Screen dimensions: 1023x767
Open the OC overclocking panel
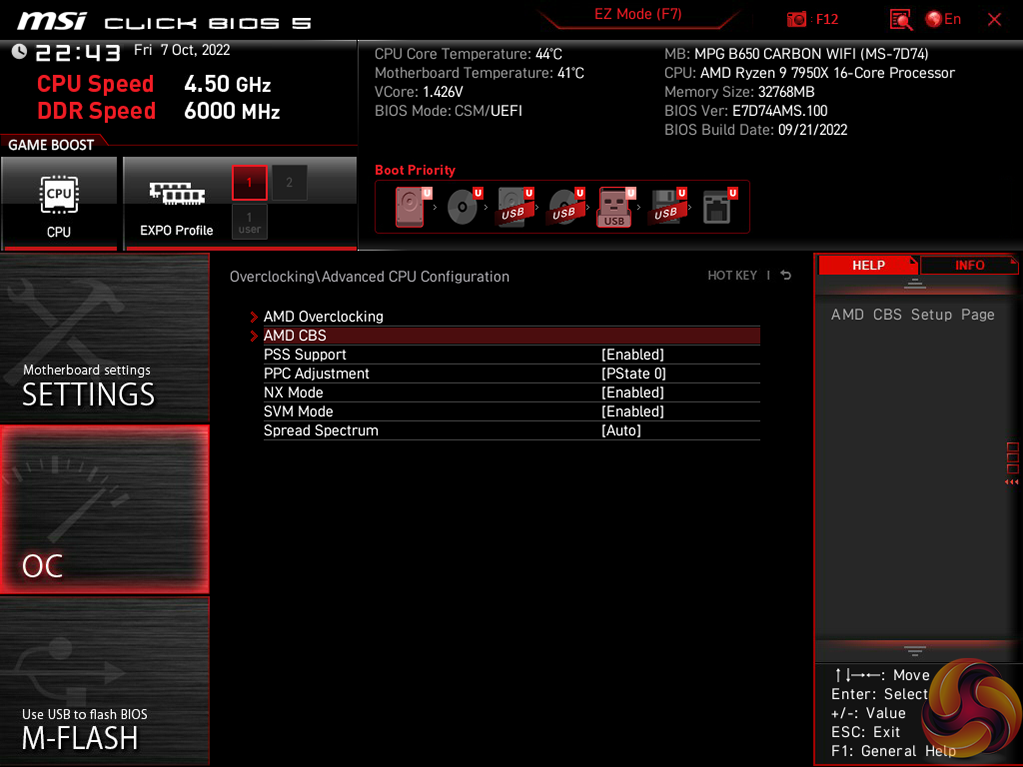tap(104, 509)
